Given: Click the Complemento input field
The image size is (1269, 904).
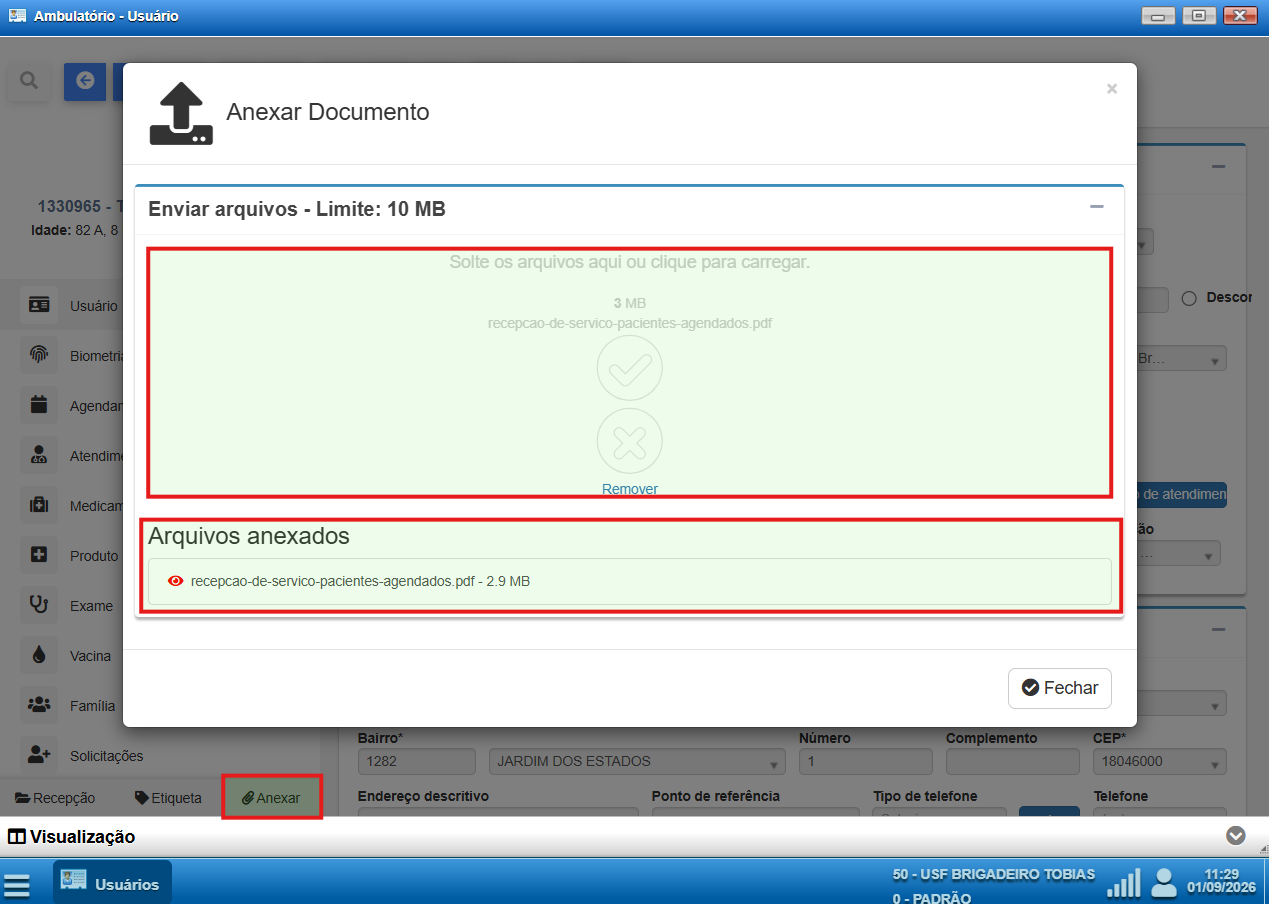Looking at the screenshot, I should coord(1012,762).
